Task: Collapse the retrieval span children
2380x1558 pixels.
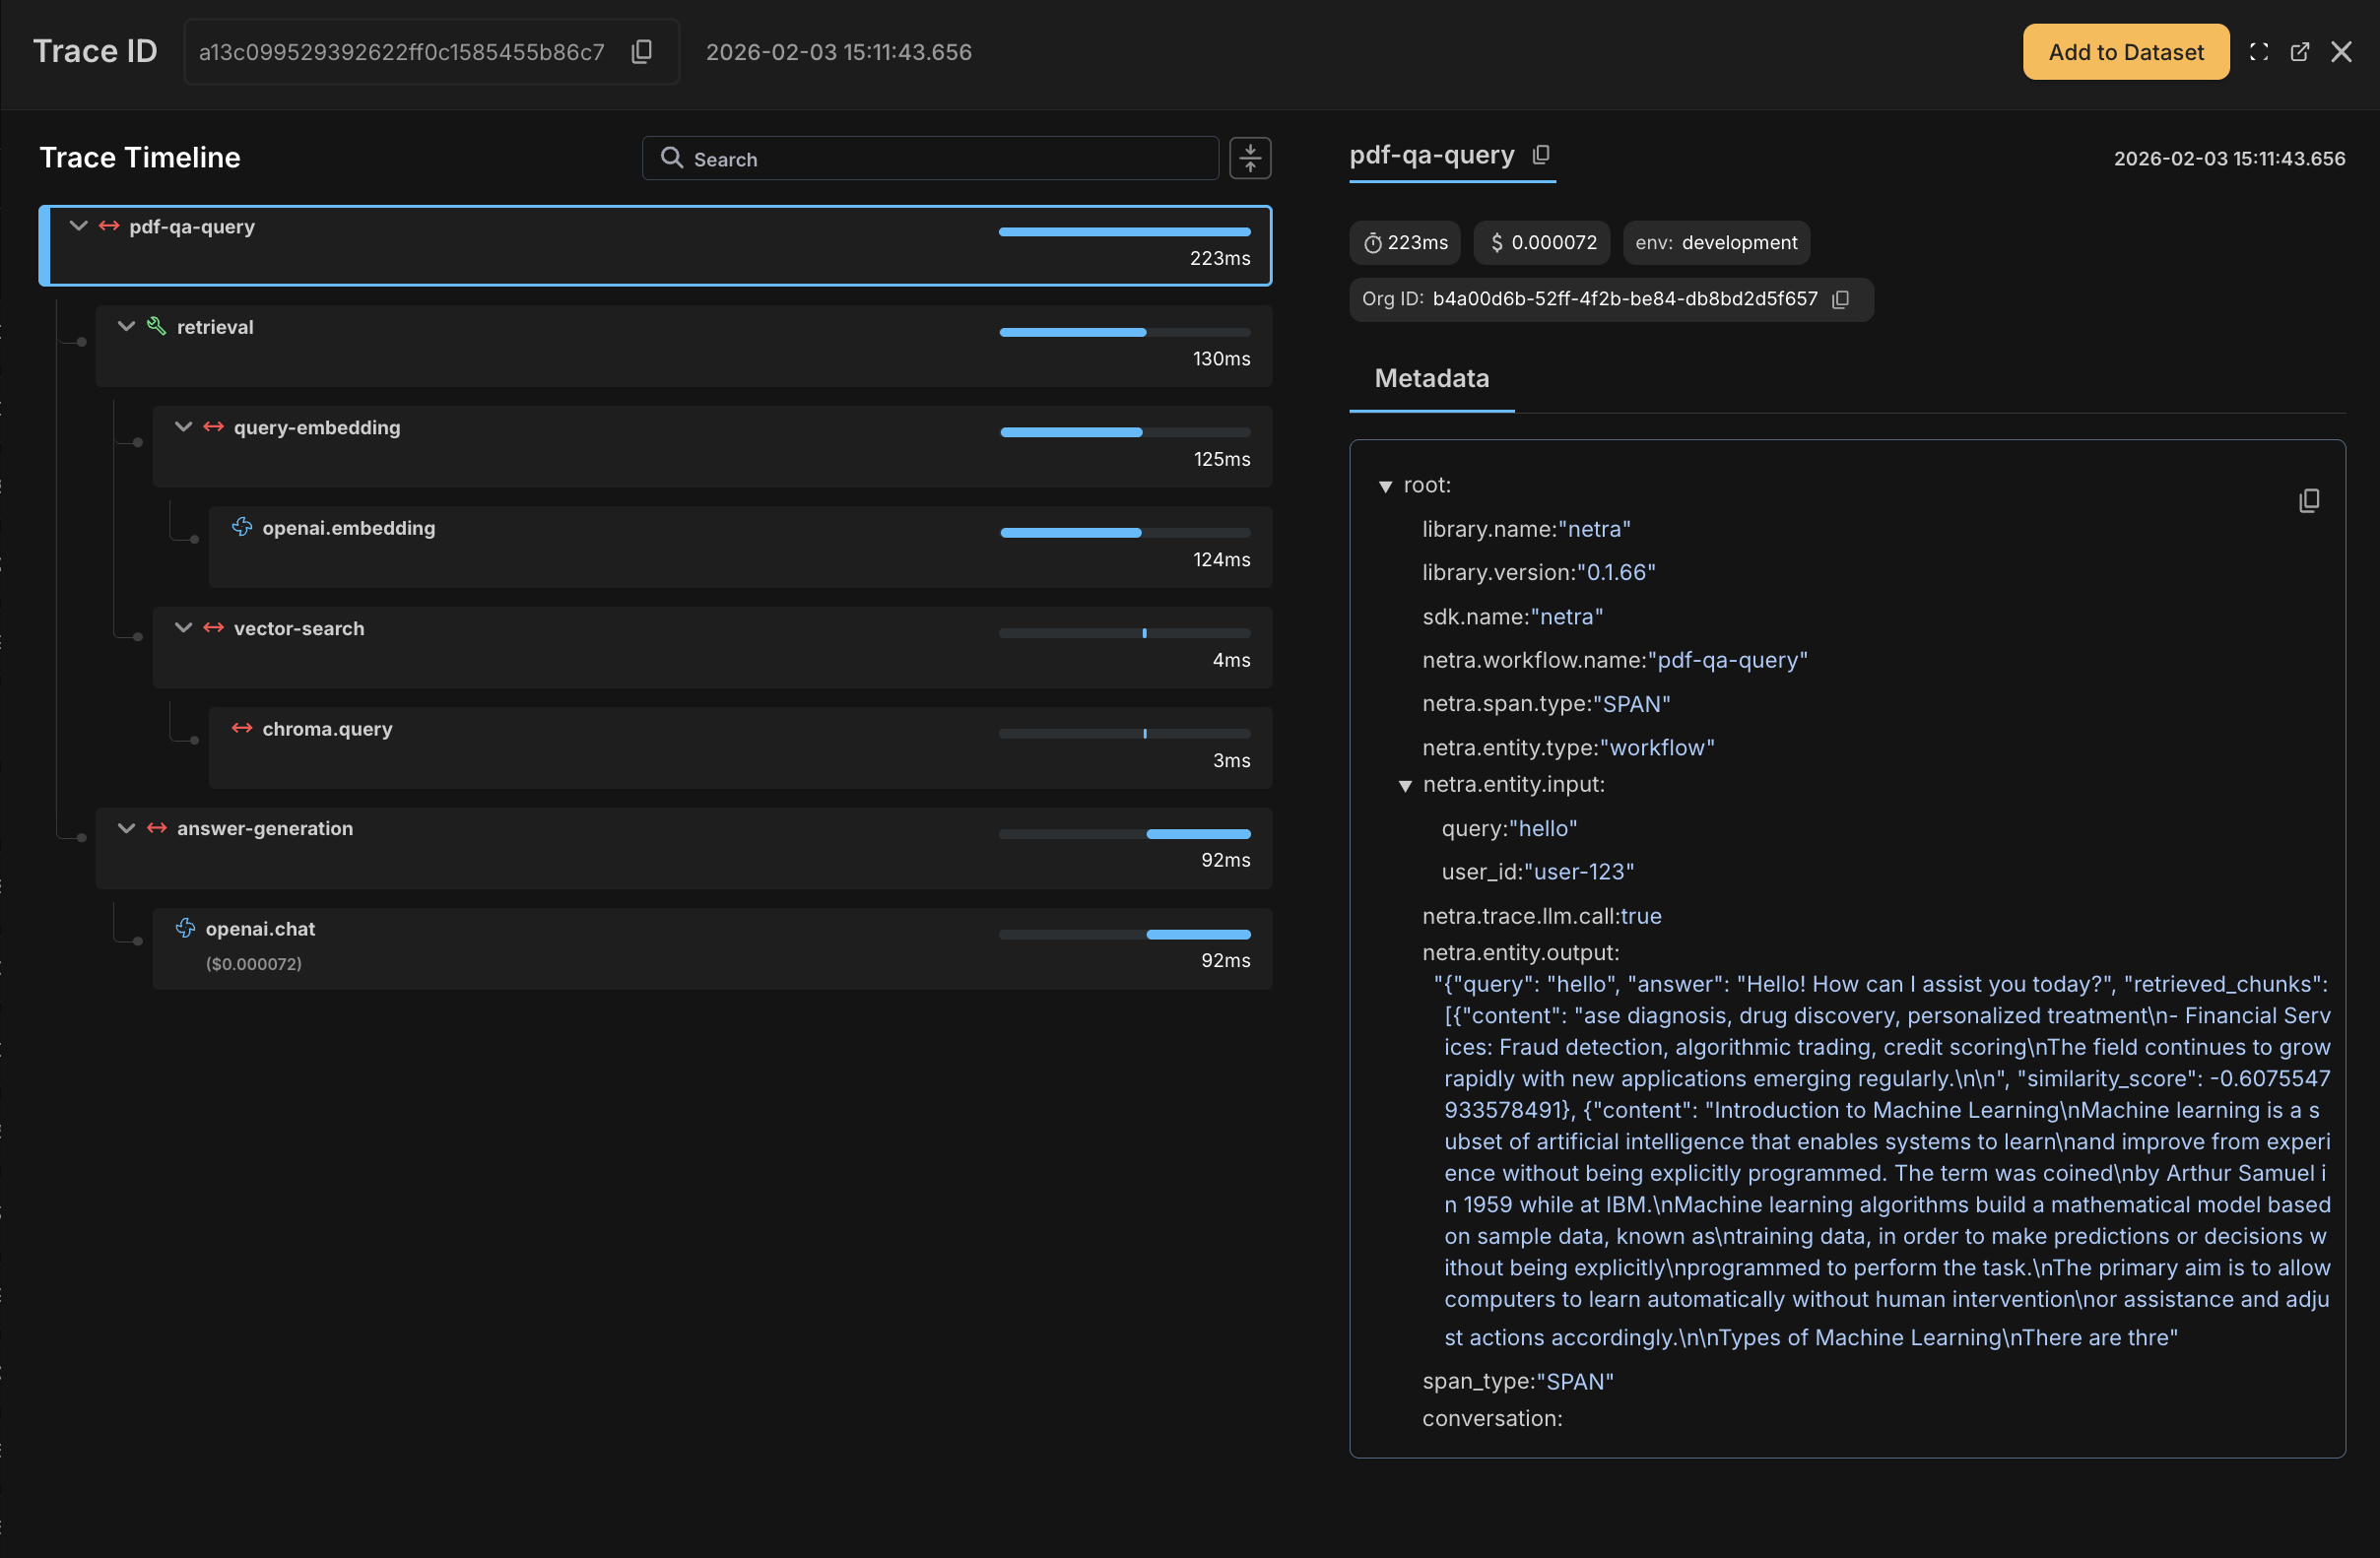Action: click(127, 326)
